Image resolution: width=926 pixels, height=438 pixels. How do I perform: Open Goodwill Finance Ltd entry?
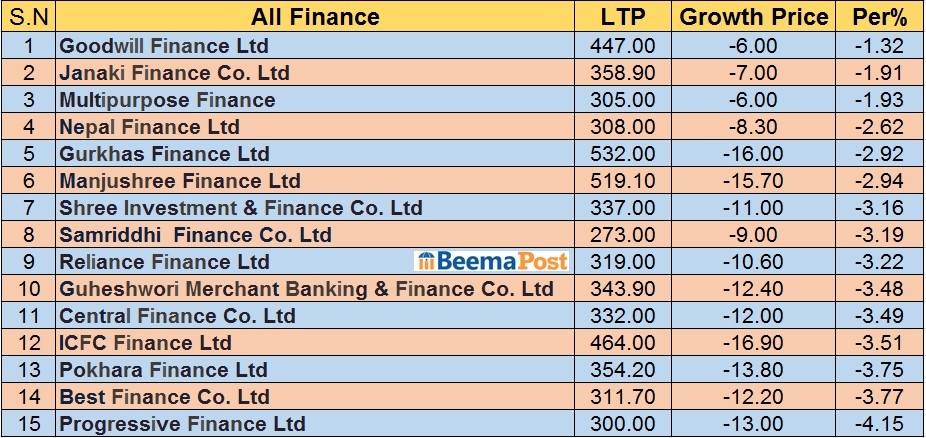[164, 45]
